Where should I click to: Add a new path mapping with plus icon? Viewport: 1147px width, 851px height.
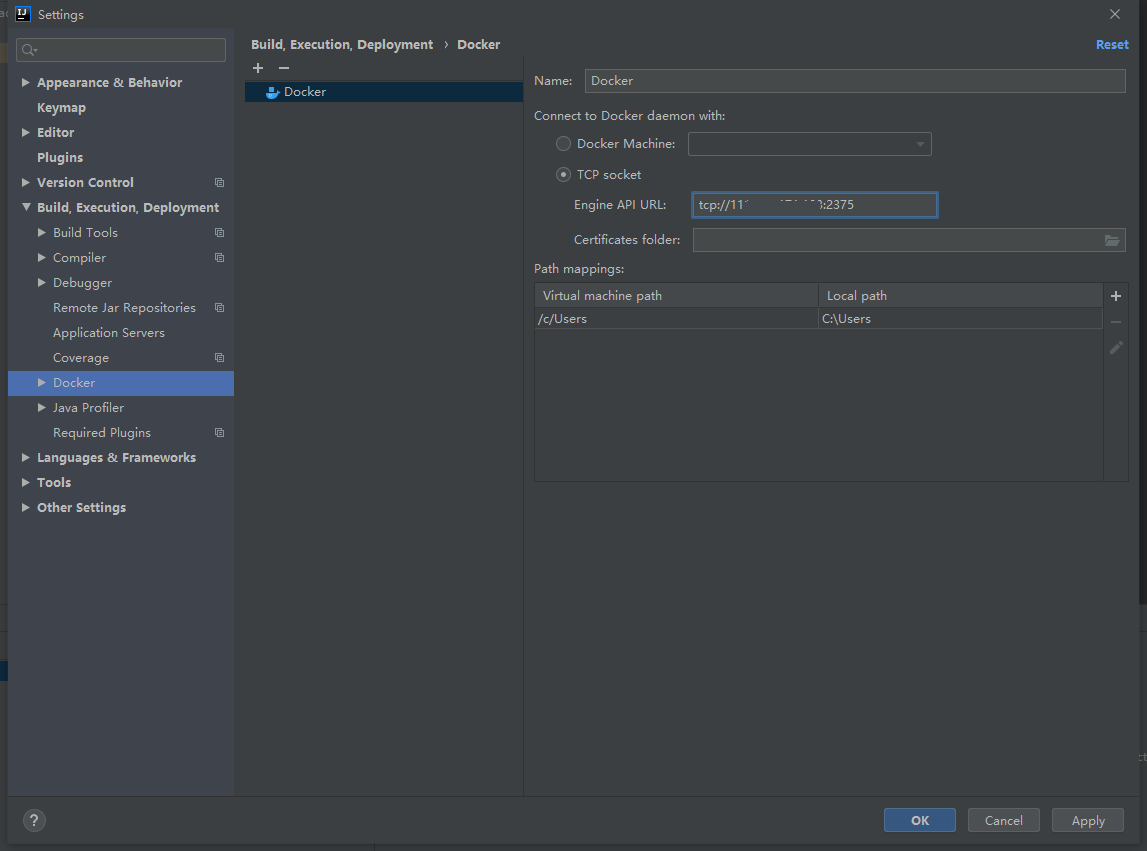coord(1115,295)
